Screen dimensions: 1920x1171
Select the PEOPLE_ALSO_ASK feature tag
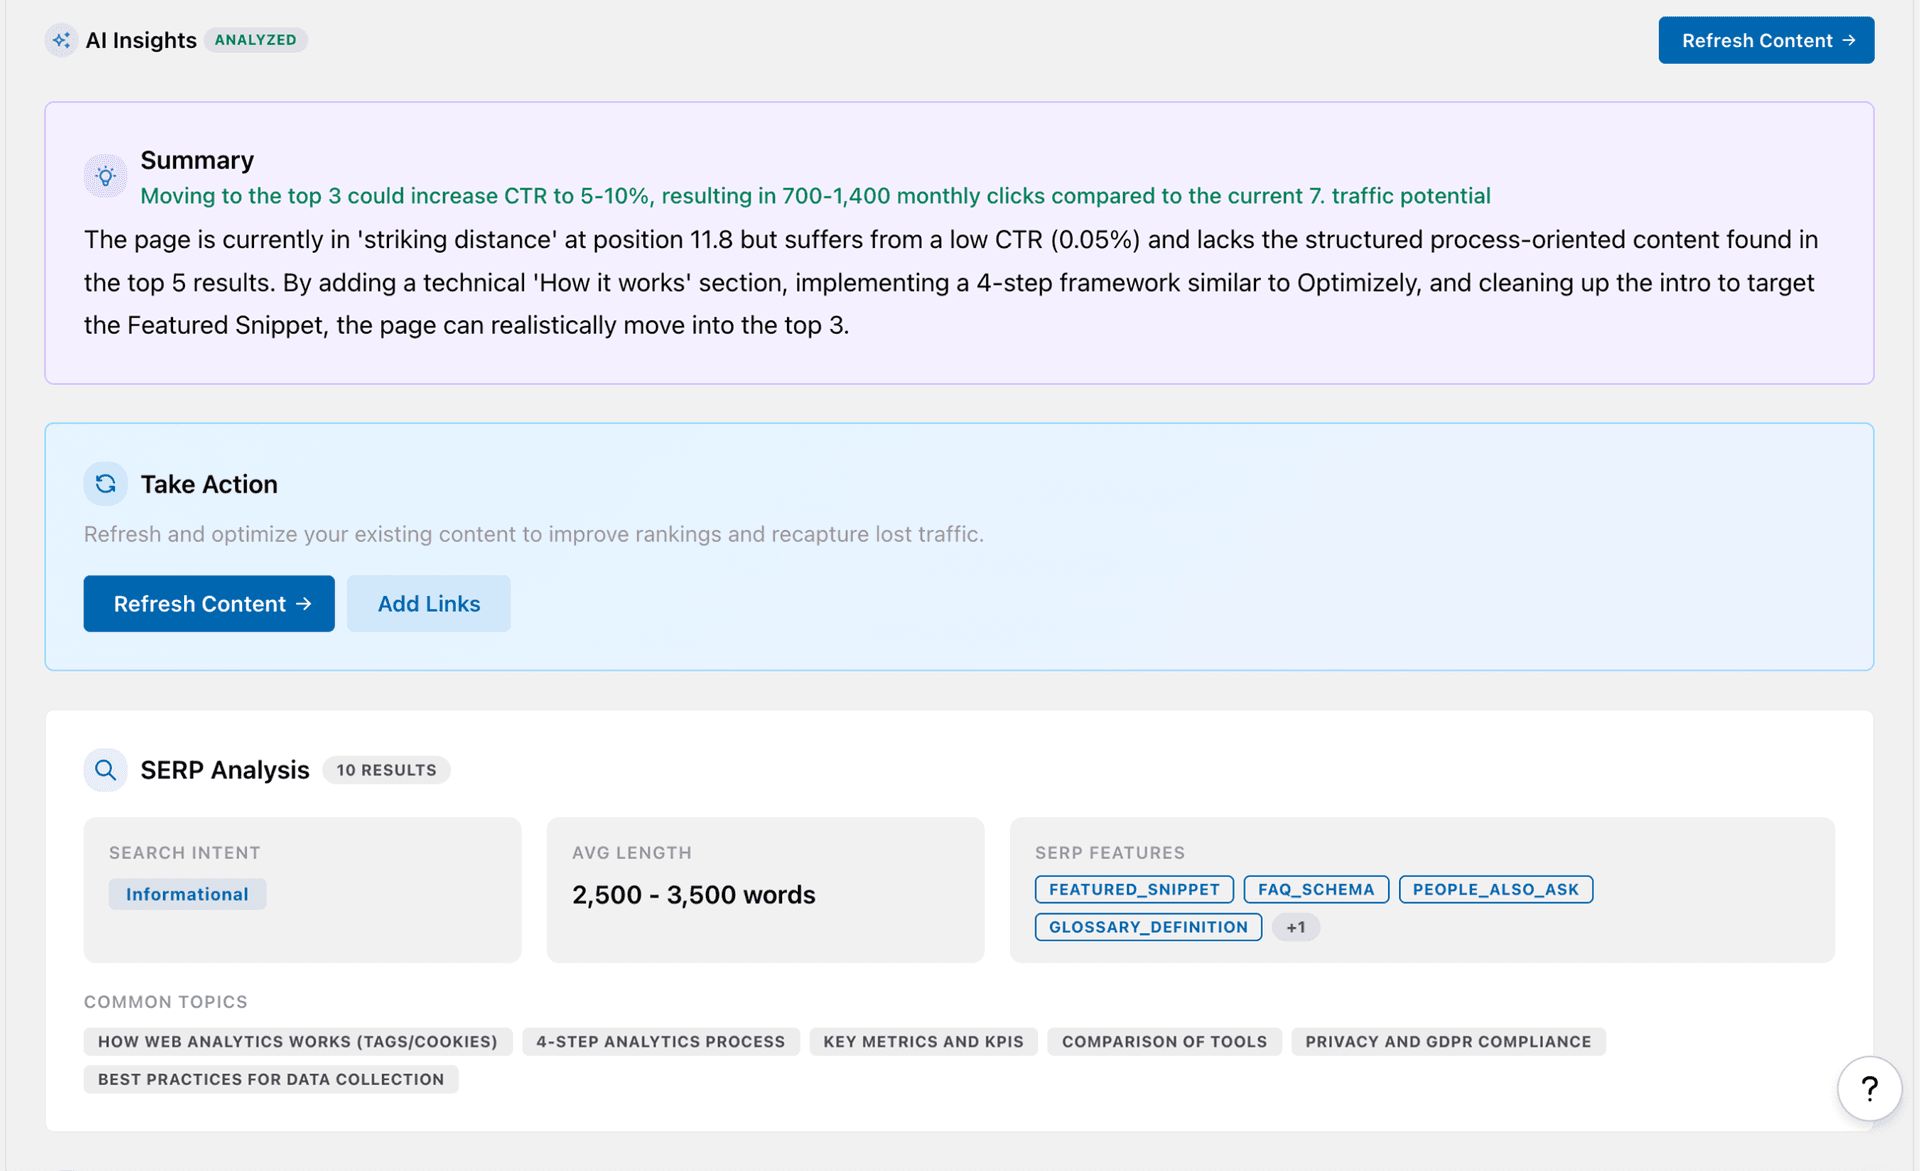(1495, 889)
